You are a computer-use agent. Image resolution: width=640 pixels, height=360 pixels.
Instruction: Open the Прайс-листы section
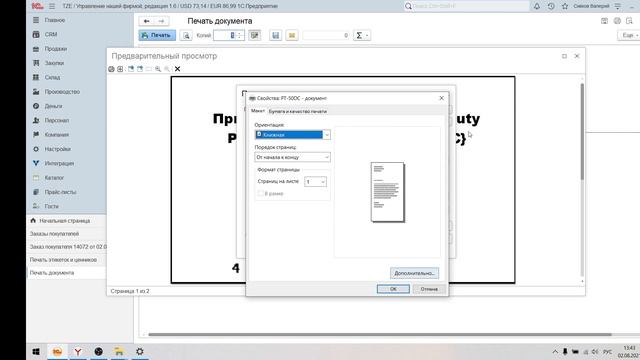[60, 192]
